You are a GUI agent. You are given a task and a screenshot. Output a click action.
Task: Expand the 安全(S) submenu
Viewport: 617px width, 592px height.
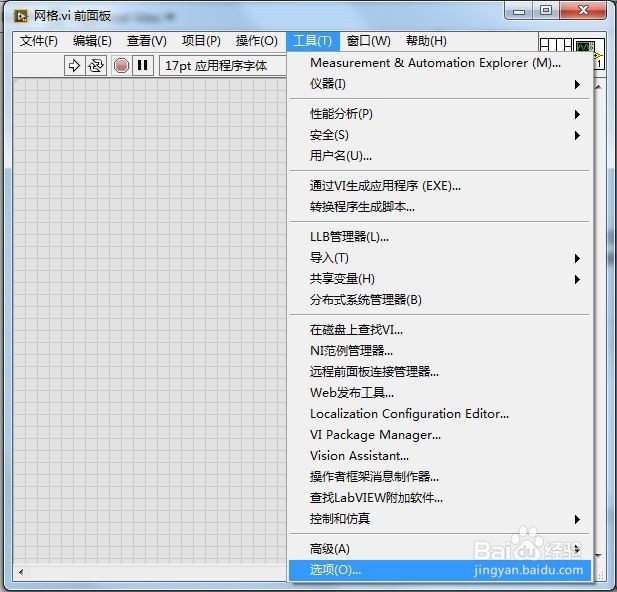point(440,135)
